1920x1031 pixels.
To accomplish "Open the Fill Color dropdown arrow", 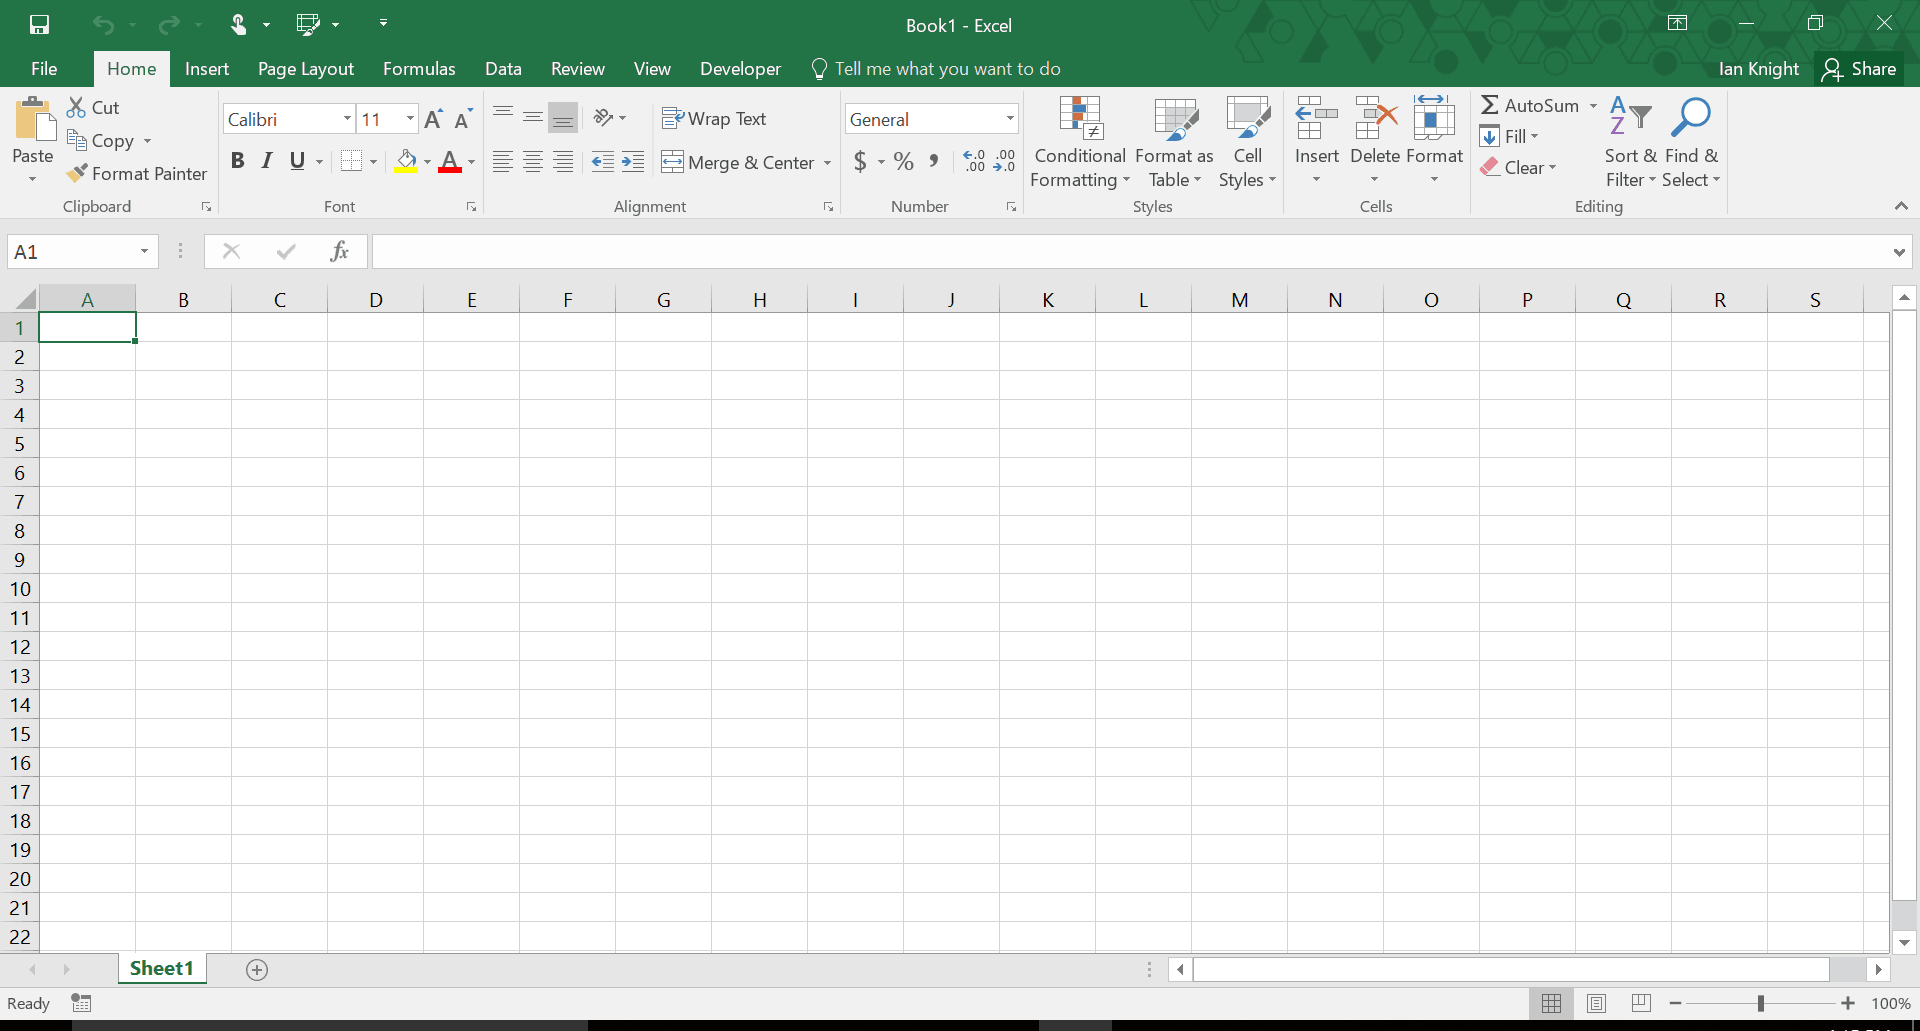I will coord(426,161).
